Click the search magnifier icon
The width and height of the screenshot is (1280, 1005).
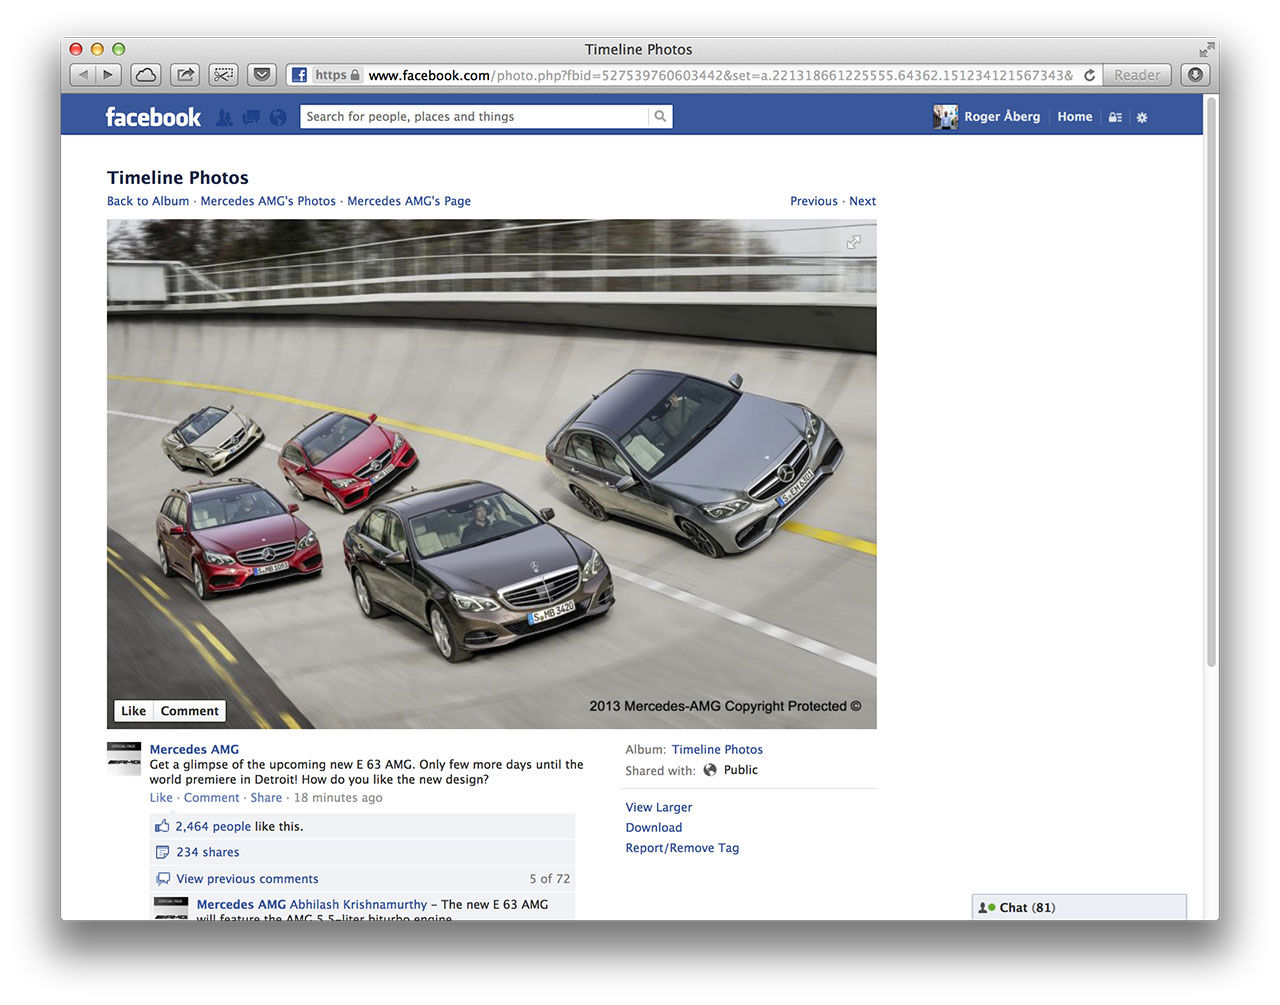(x=660, y=117)
